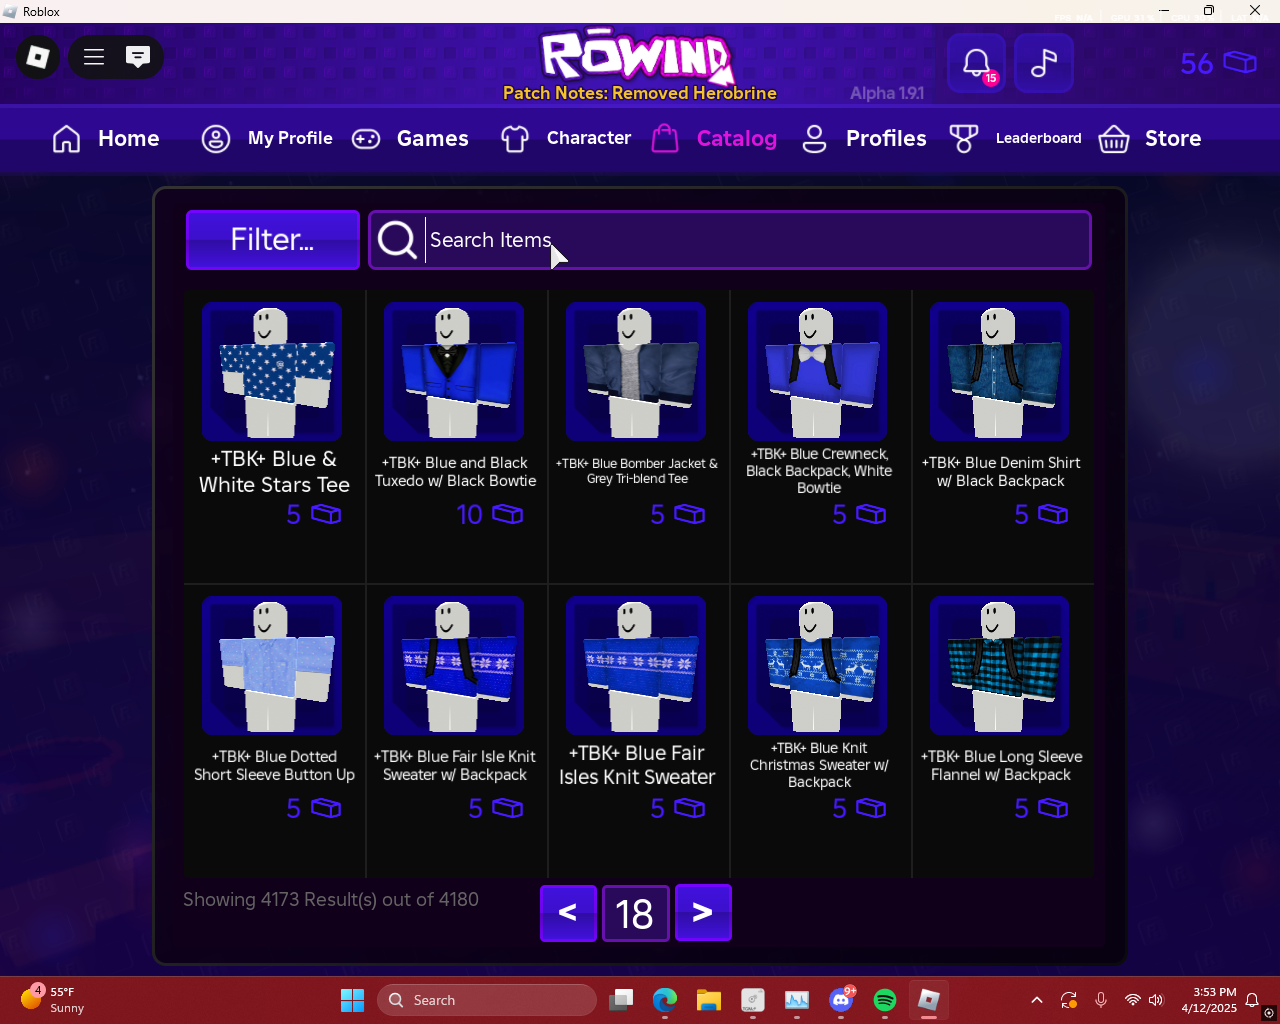
Task: Click the Store basket icon
Action: point(1114,138)
